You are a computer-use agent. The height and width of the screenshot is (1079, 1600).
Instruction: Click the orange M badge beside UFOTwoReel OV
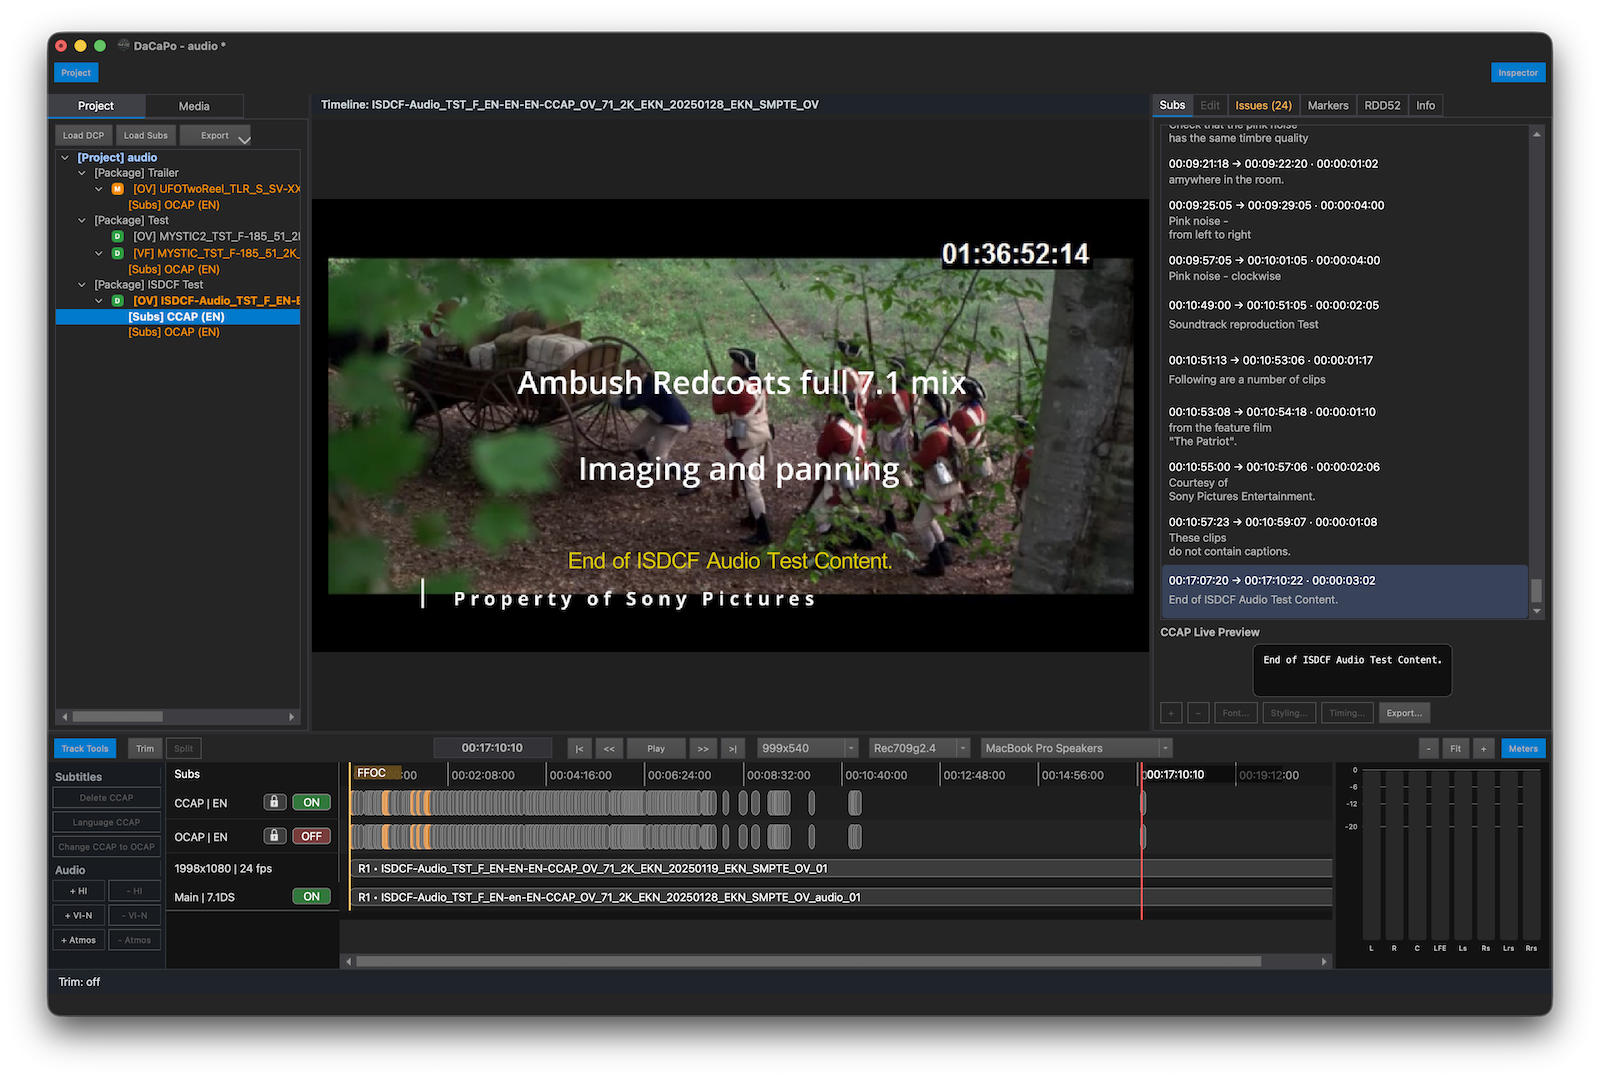(117, 189)
